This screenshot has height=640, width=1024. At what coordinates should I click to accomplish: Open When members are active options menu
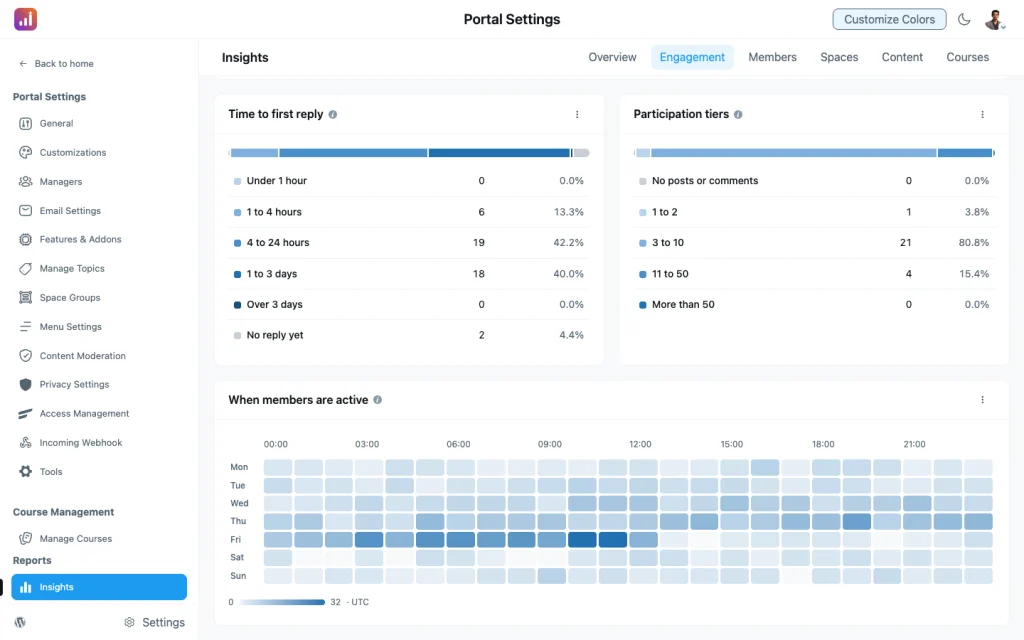coord(982,400)
